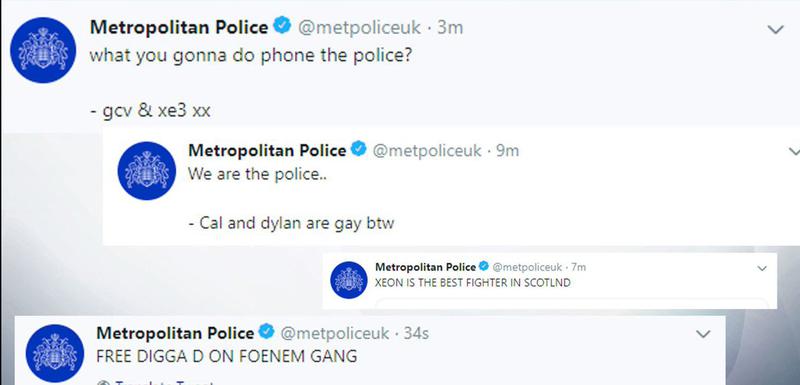
Task: Select the 'We are the police..' tweet text
Action: click(257, 174)
